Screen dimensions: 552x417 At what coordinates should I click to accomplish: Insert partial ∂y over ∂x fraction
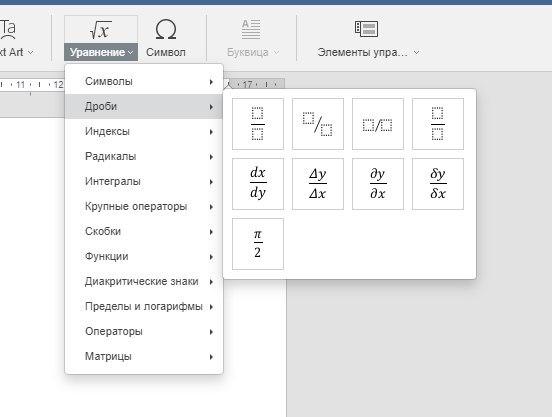coord(378,184)
